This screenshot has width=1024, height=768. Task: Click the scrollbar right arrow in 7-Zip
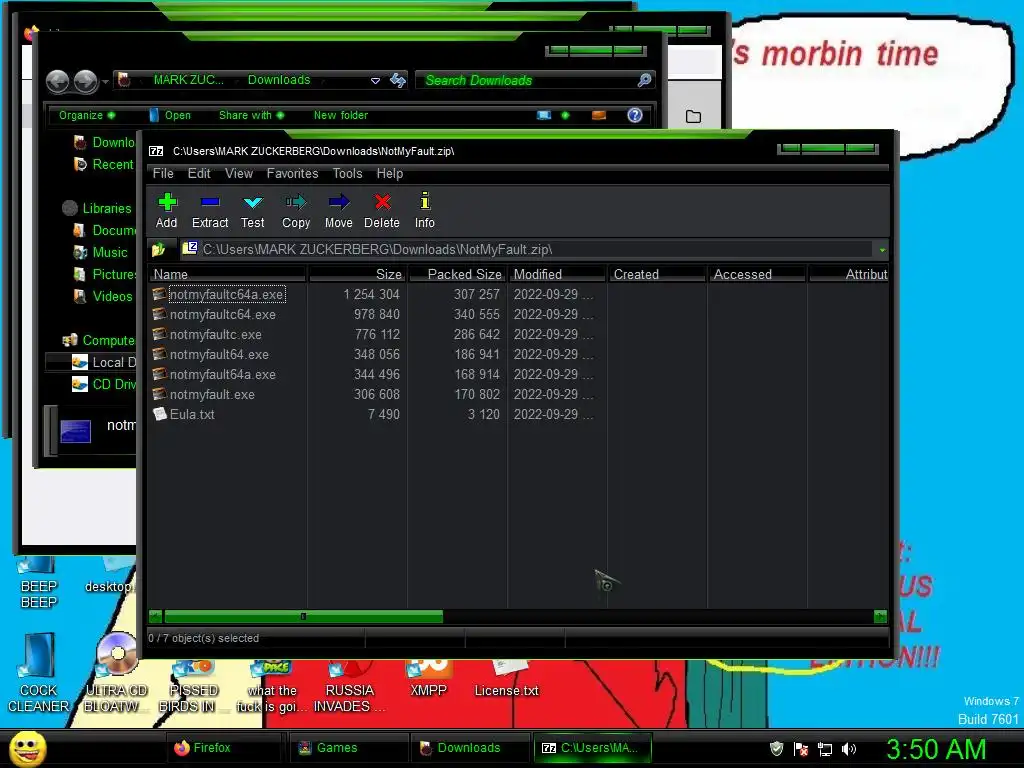[x=880, y=616]
